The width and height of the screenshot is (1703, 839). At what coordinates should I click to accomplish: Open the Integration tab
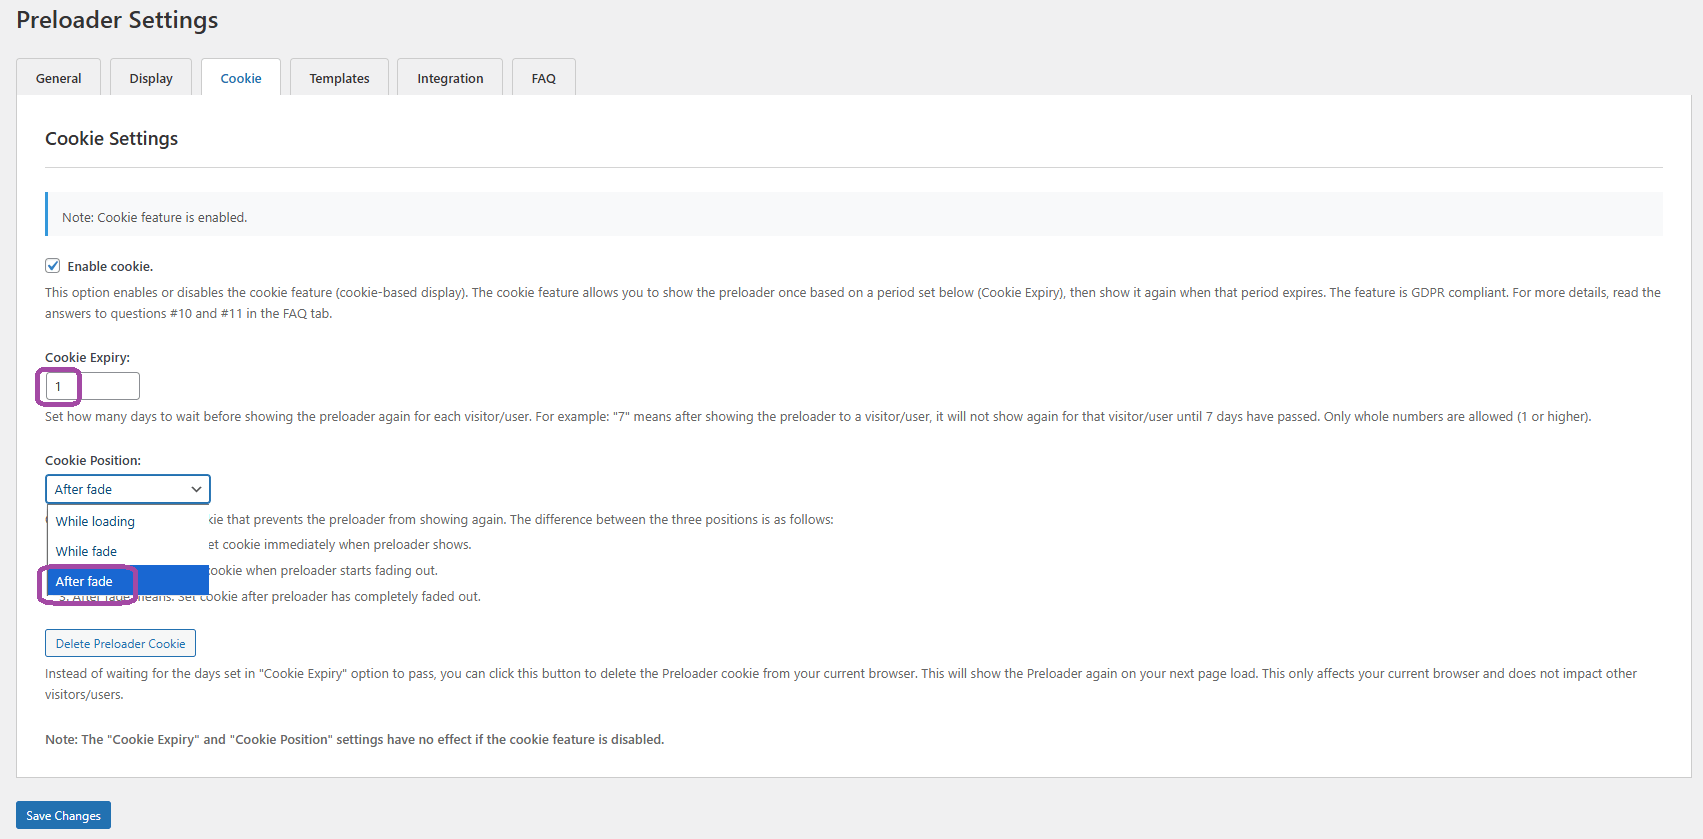pyautogui.click(x=450, y=78)
